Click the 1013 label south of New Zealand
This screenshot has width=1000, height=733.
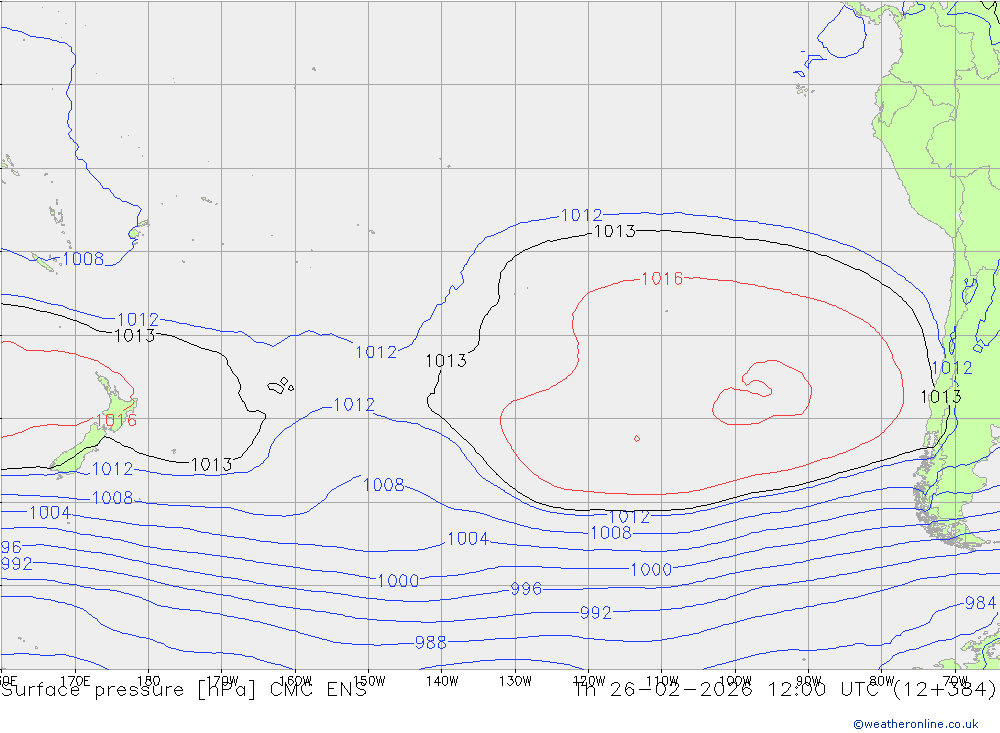[x=212, y=465]
